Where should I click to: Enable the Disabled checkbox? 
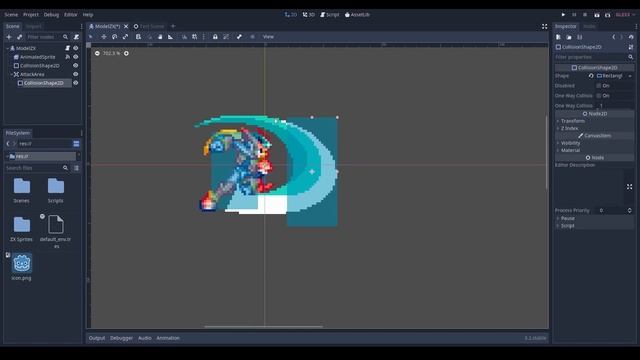coord(599,86)
